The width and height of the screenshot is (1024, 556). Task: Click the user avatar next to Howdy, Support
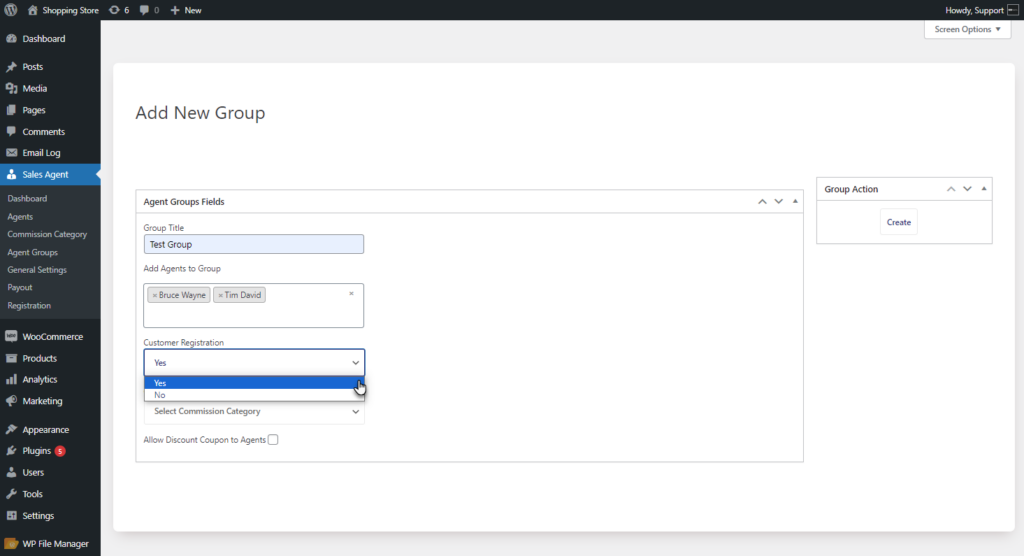1013,10
